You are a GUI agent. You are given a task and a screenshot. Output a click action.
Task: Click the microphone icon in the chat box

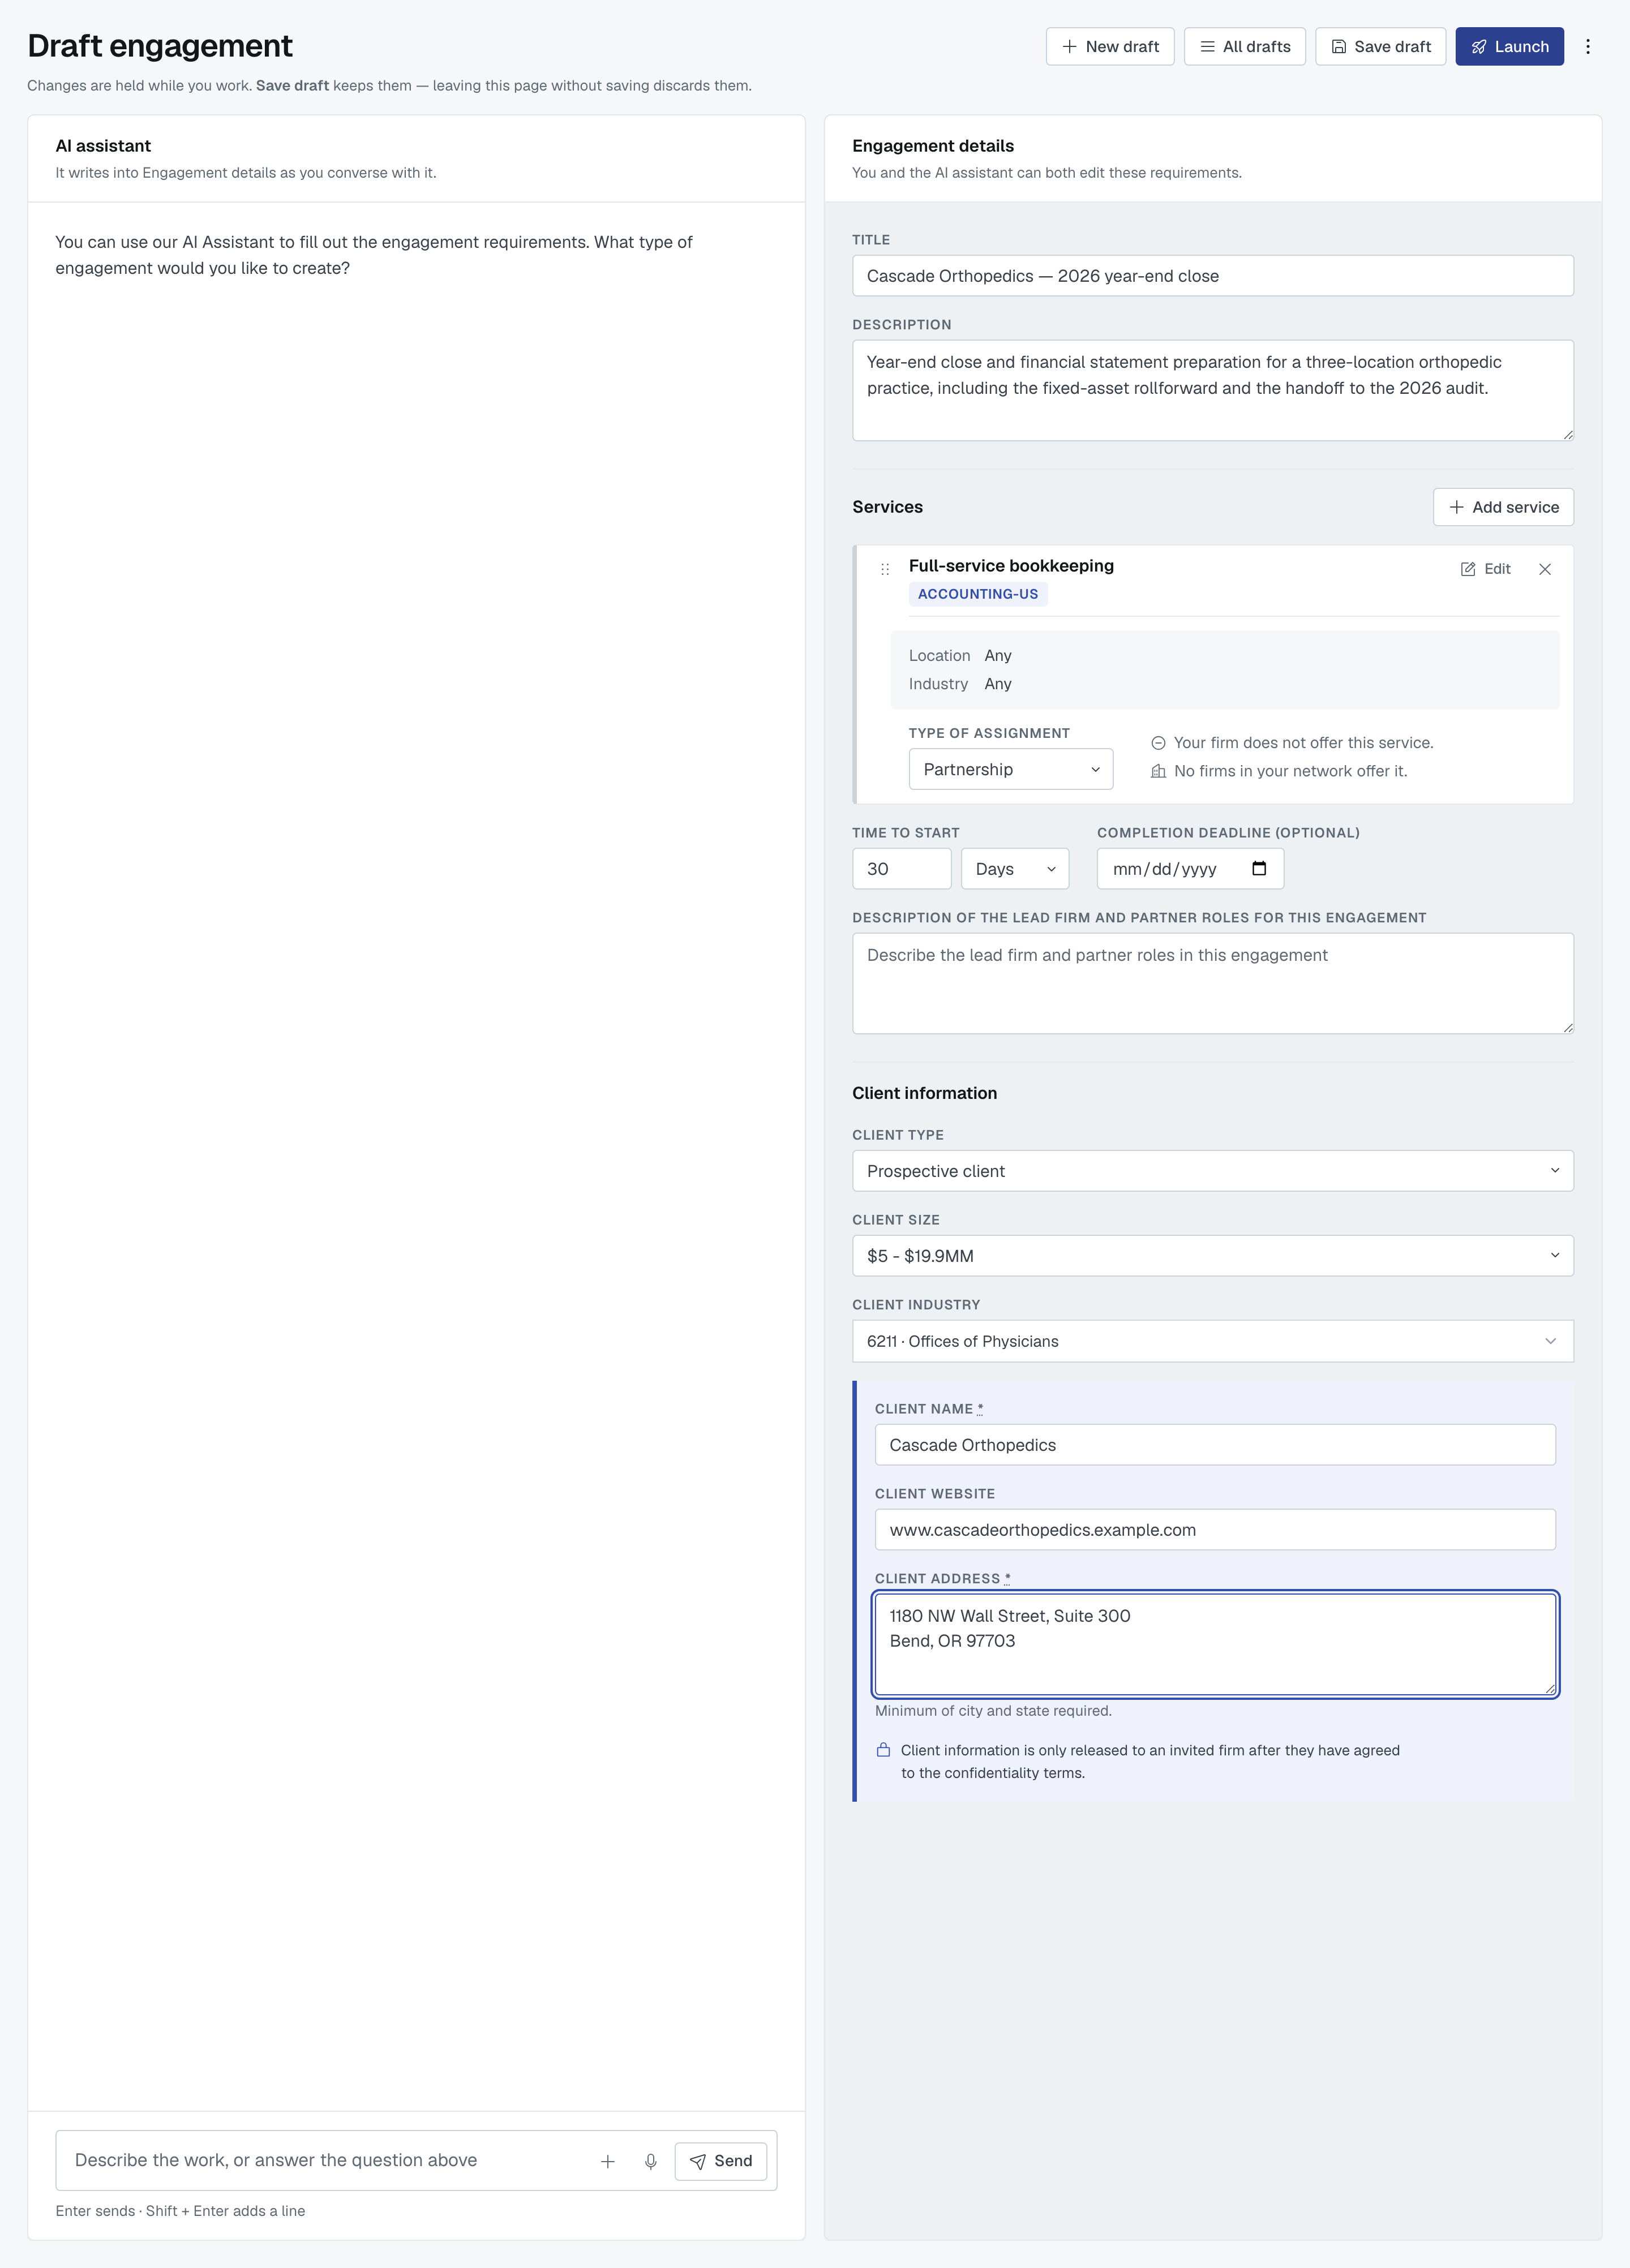[650, 2161]
